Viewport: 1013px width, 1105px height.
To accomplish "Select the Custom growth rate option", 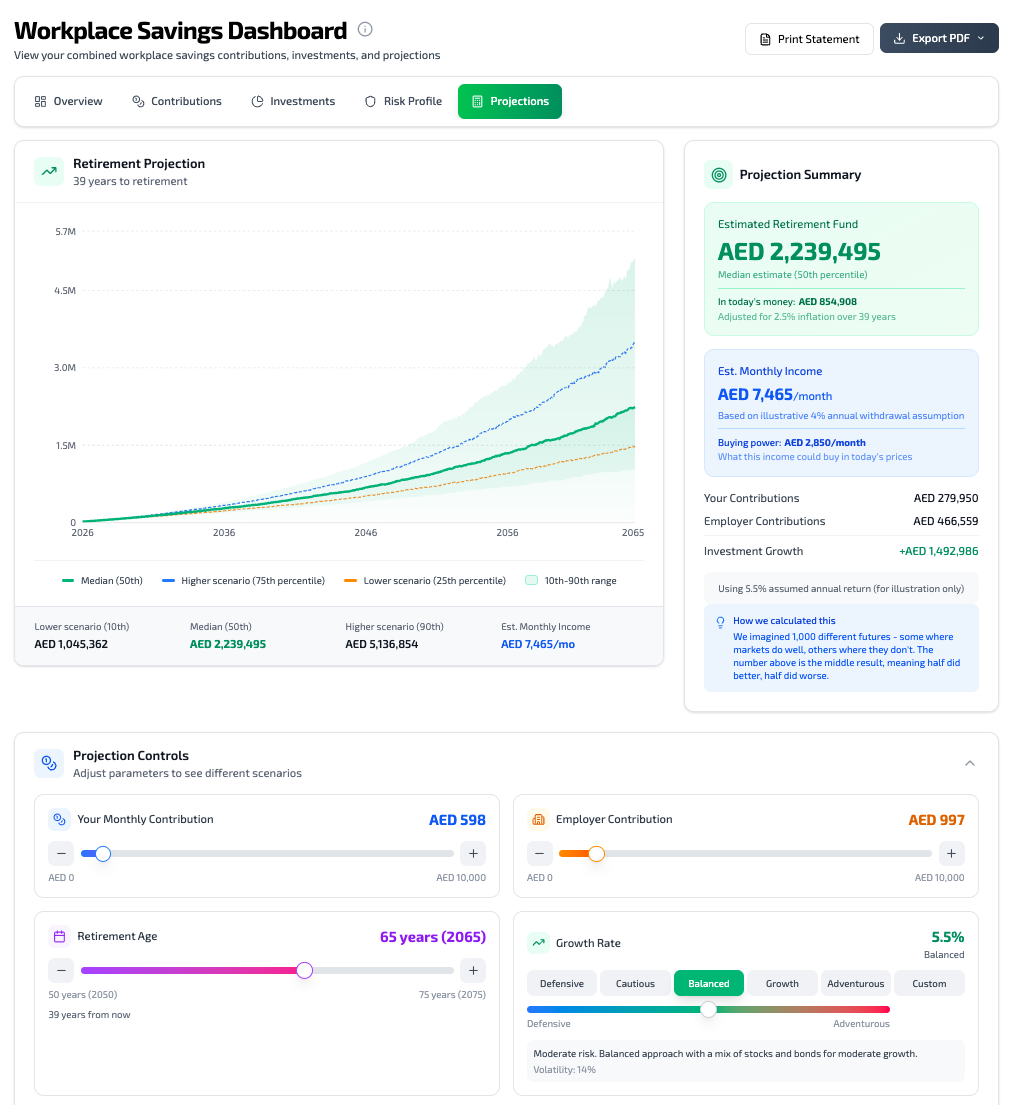I will (929, 984).
